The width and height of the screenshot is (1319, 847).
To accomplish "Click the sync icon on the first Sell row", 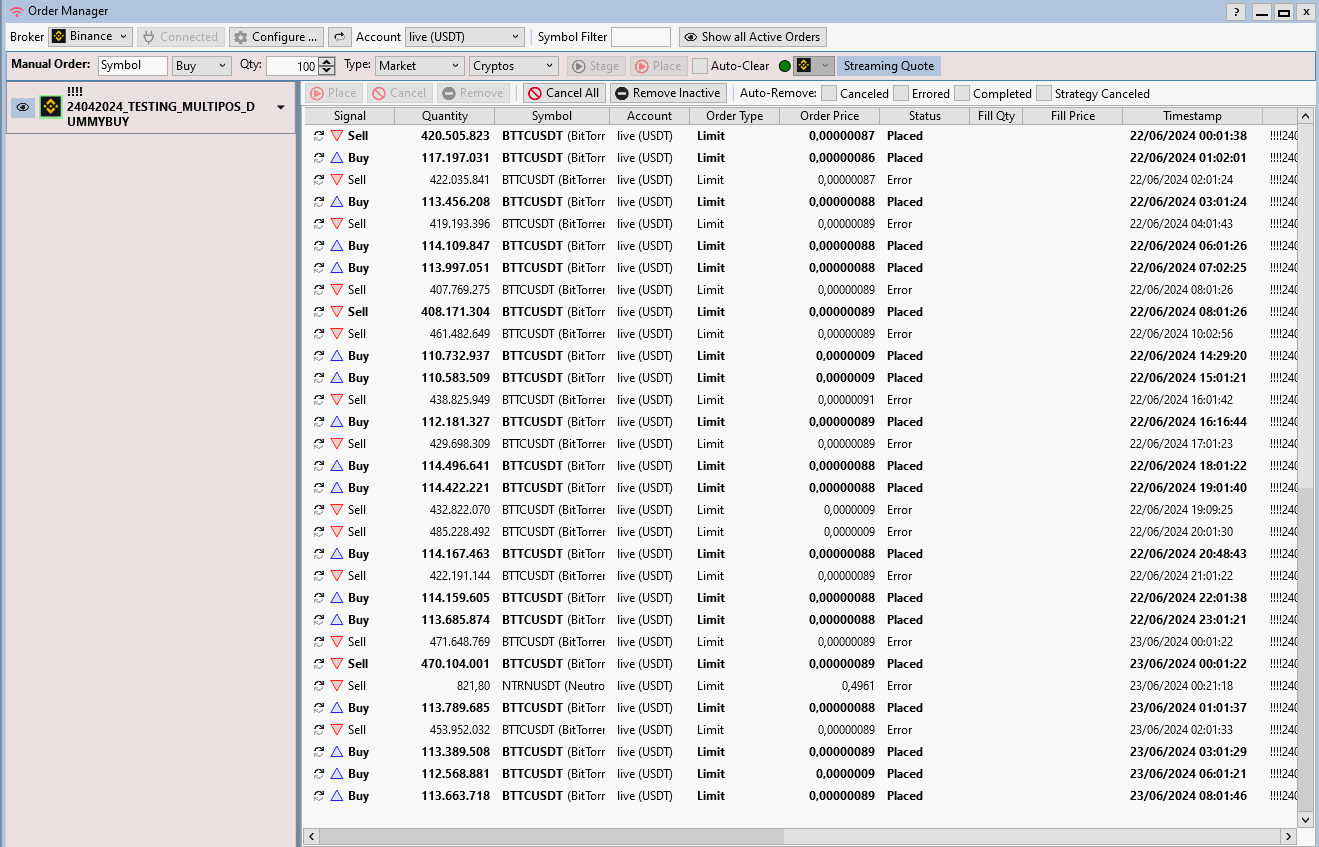I will pyautogui.click(x=319, y=136).
